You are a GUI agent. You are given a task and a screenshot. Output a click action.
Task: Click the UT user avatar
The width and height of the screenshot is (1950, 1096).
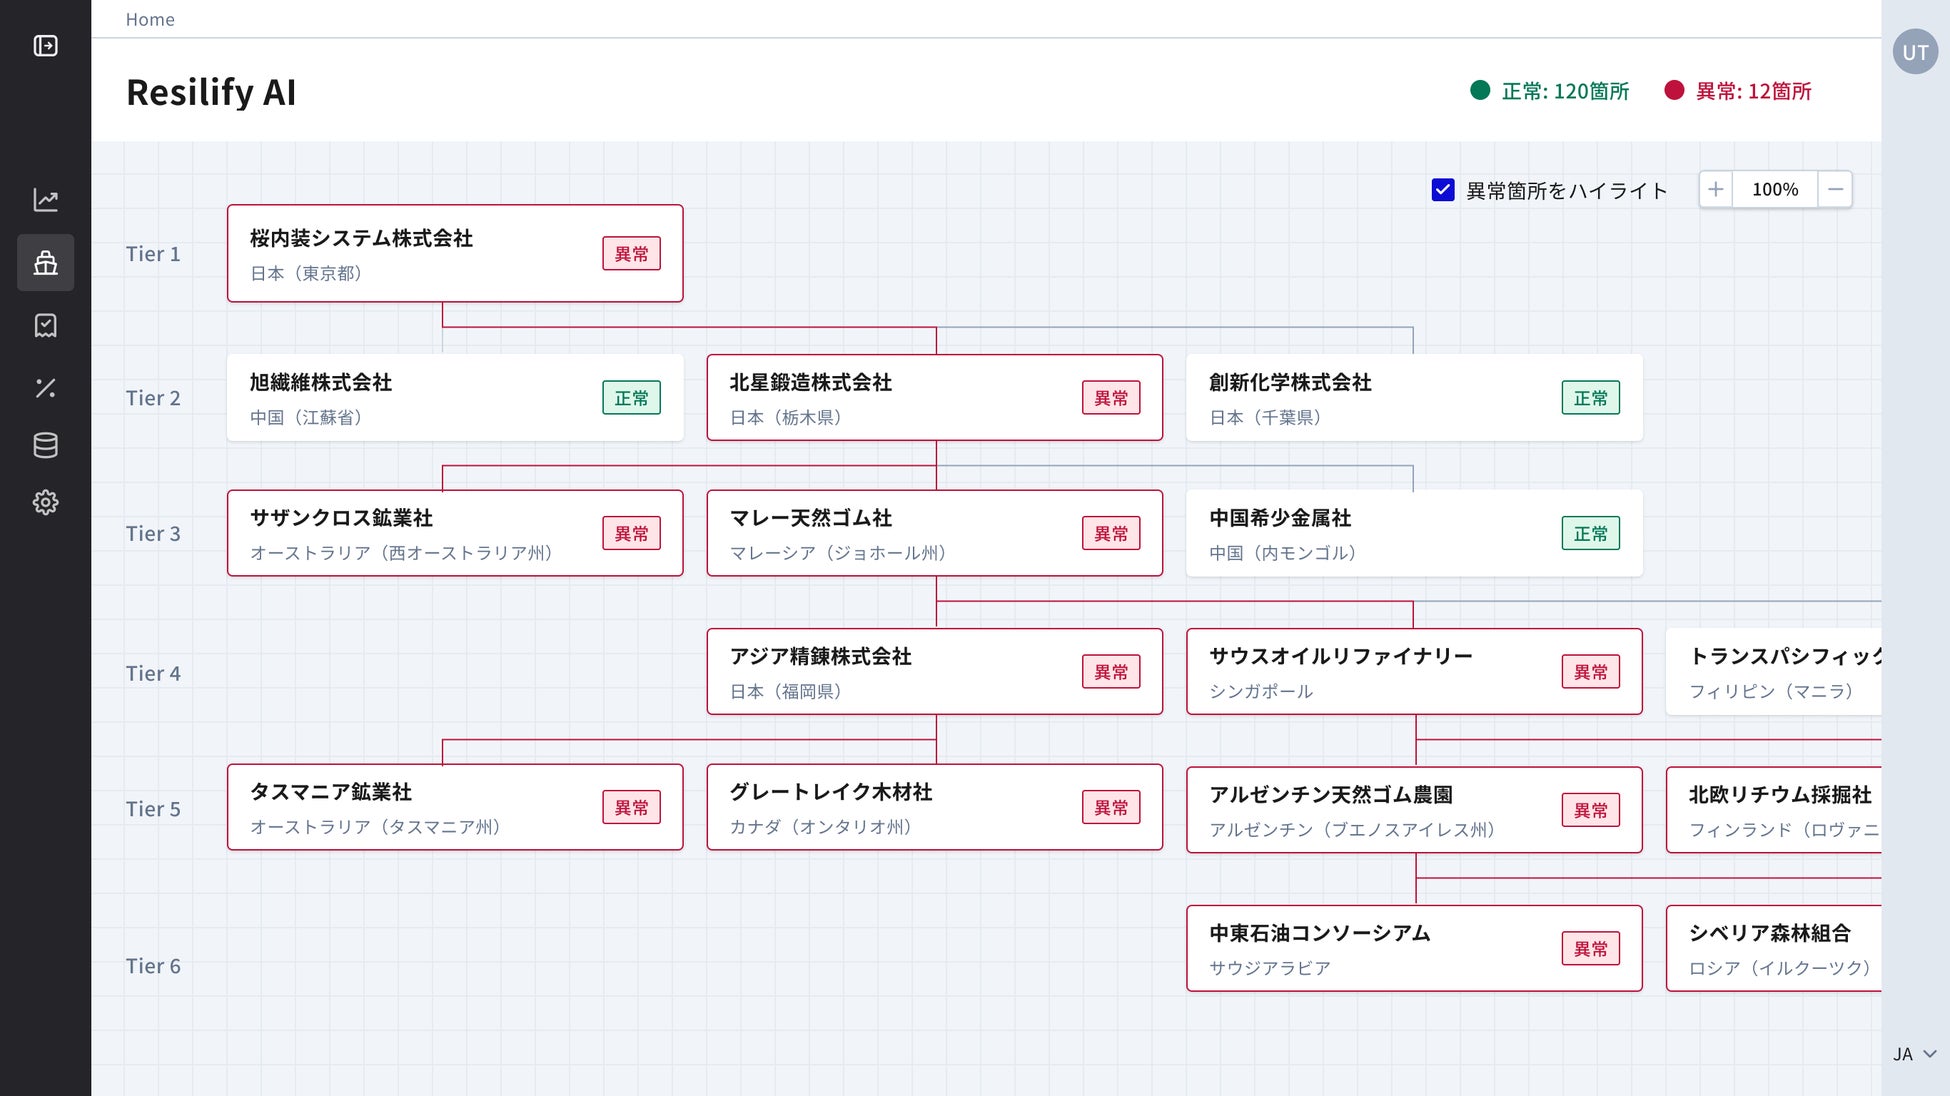[1914, 52]
